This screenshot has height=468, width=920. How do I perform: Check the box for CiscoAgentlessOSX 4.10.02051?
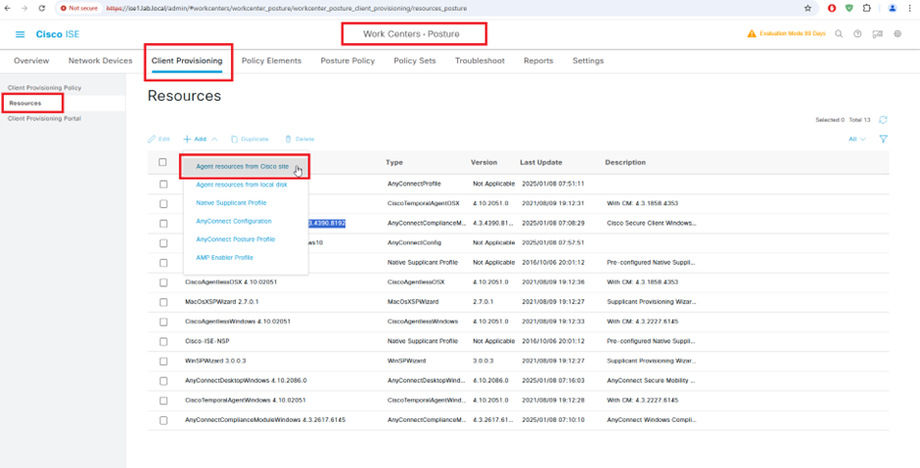point(163,282)
